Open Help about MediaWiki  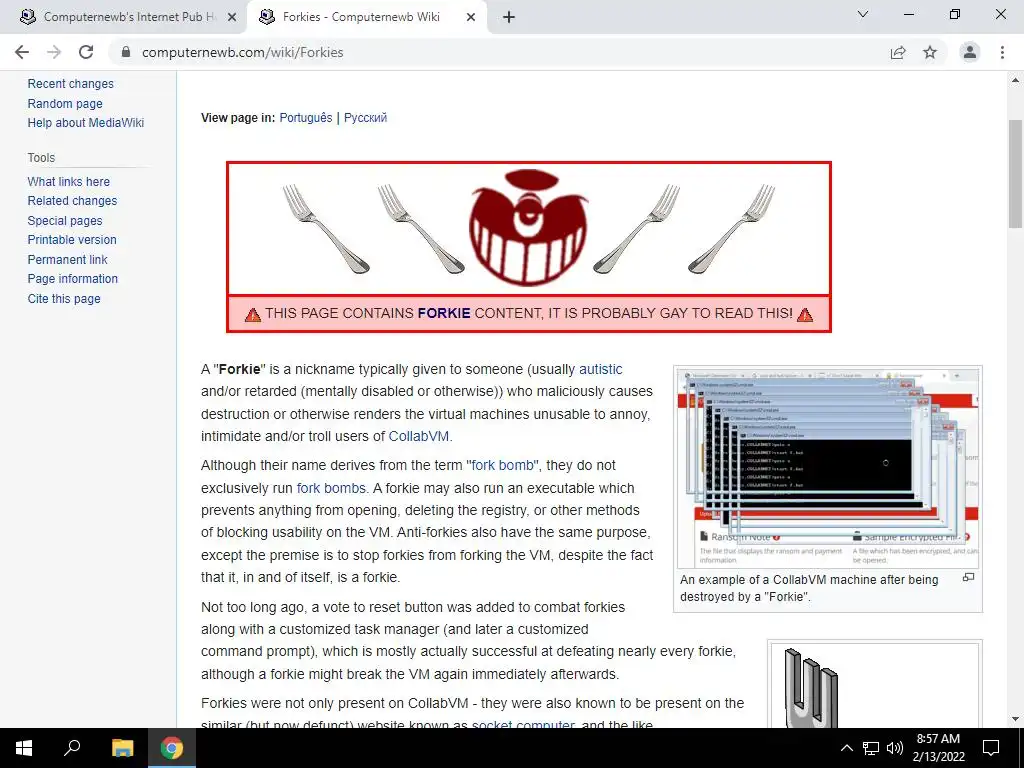(x=86, y=123)
